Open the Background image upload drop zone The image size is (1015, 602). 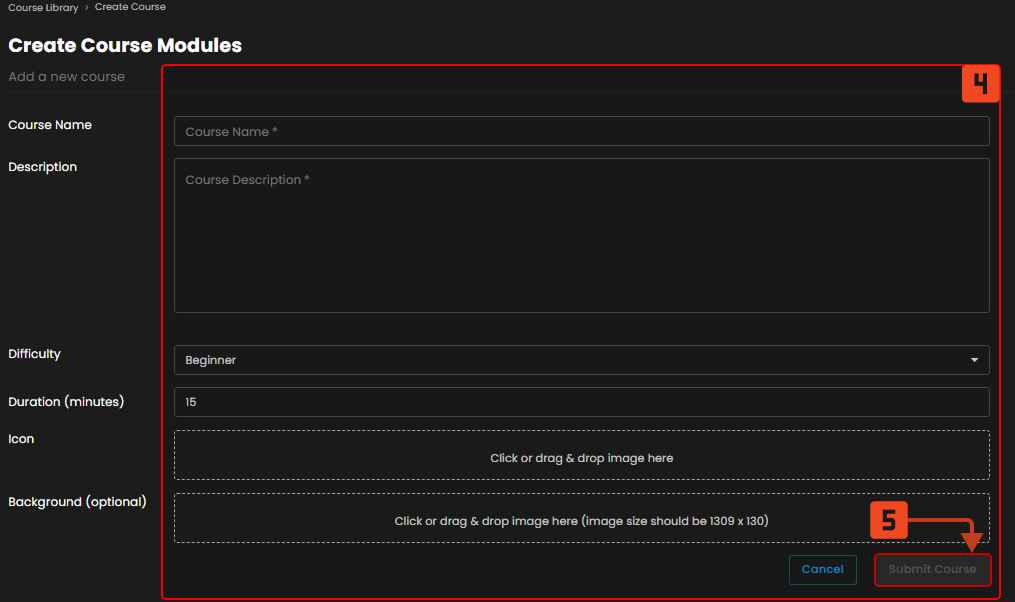pyautogui.click(x=581, y=518)
